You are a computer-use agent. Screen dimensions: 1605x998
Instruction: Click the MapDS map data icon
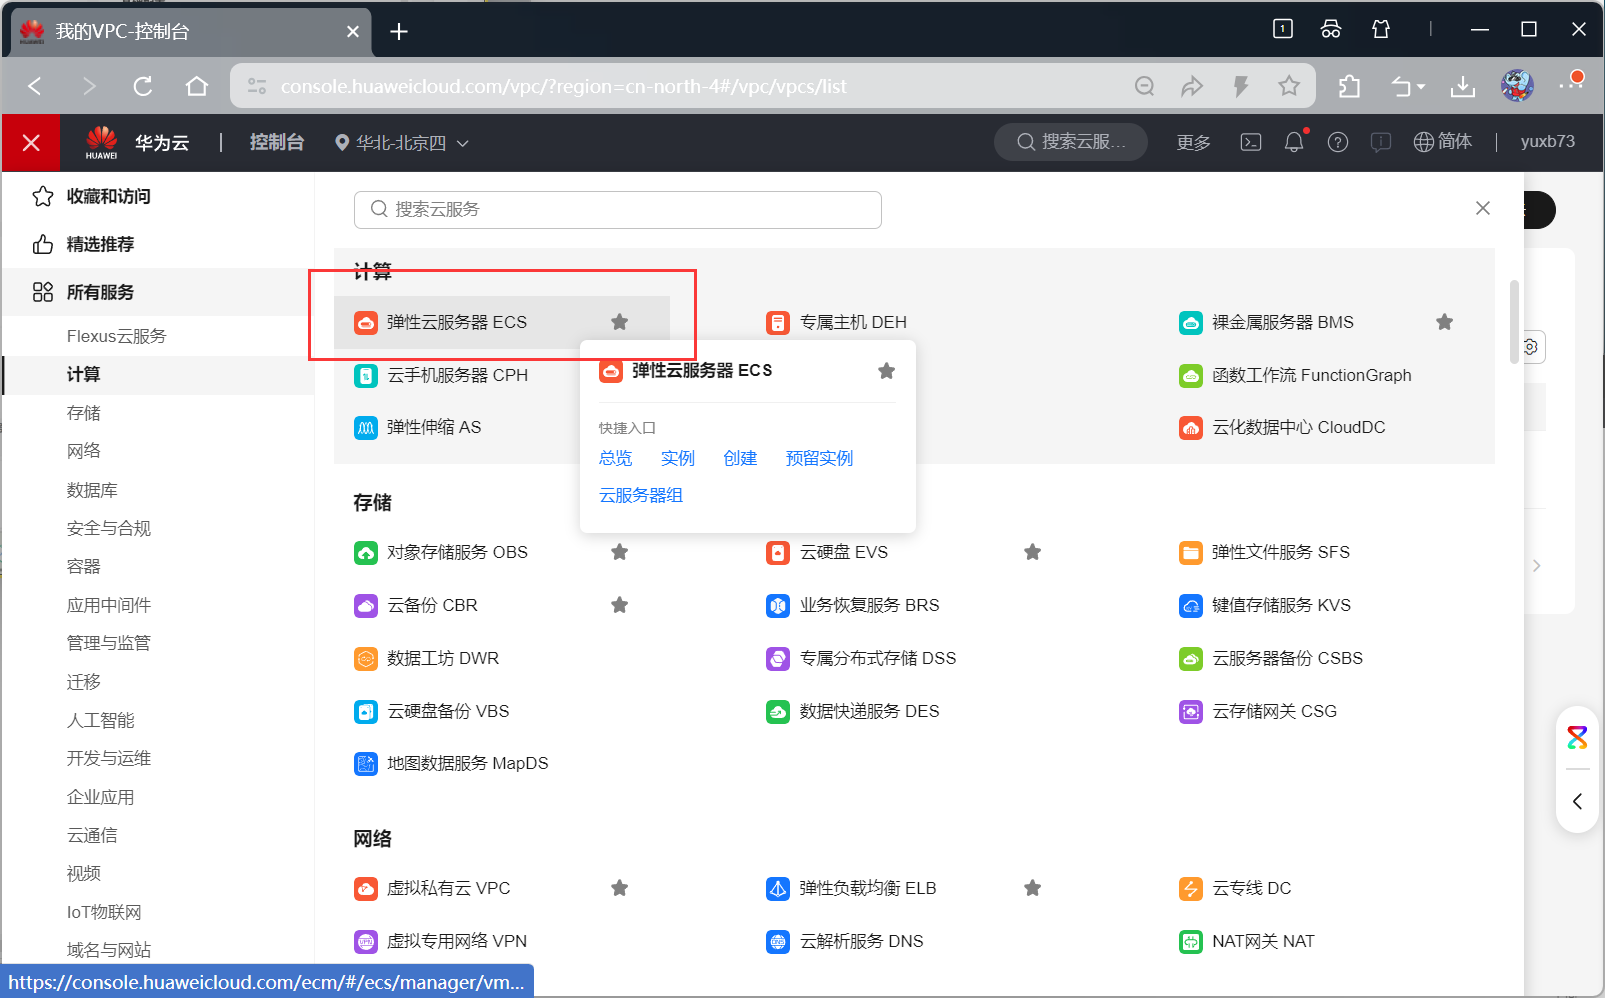pos(366,763)
